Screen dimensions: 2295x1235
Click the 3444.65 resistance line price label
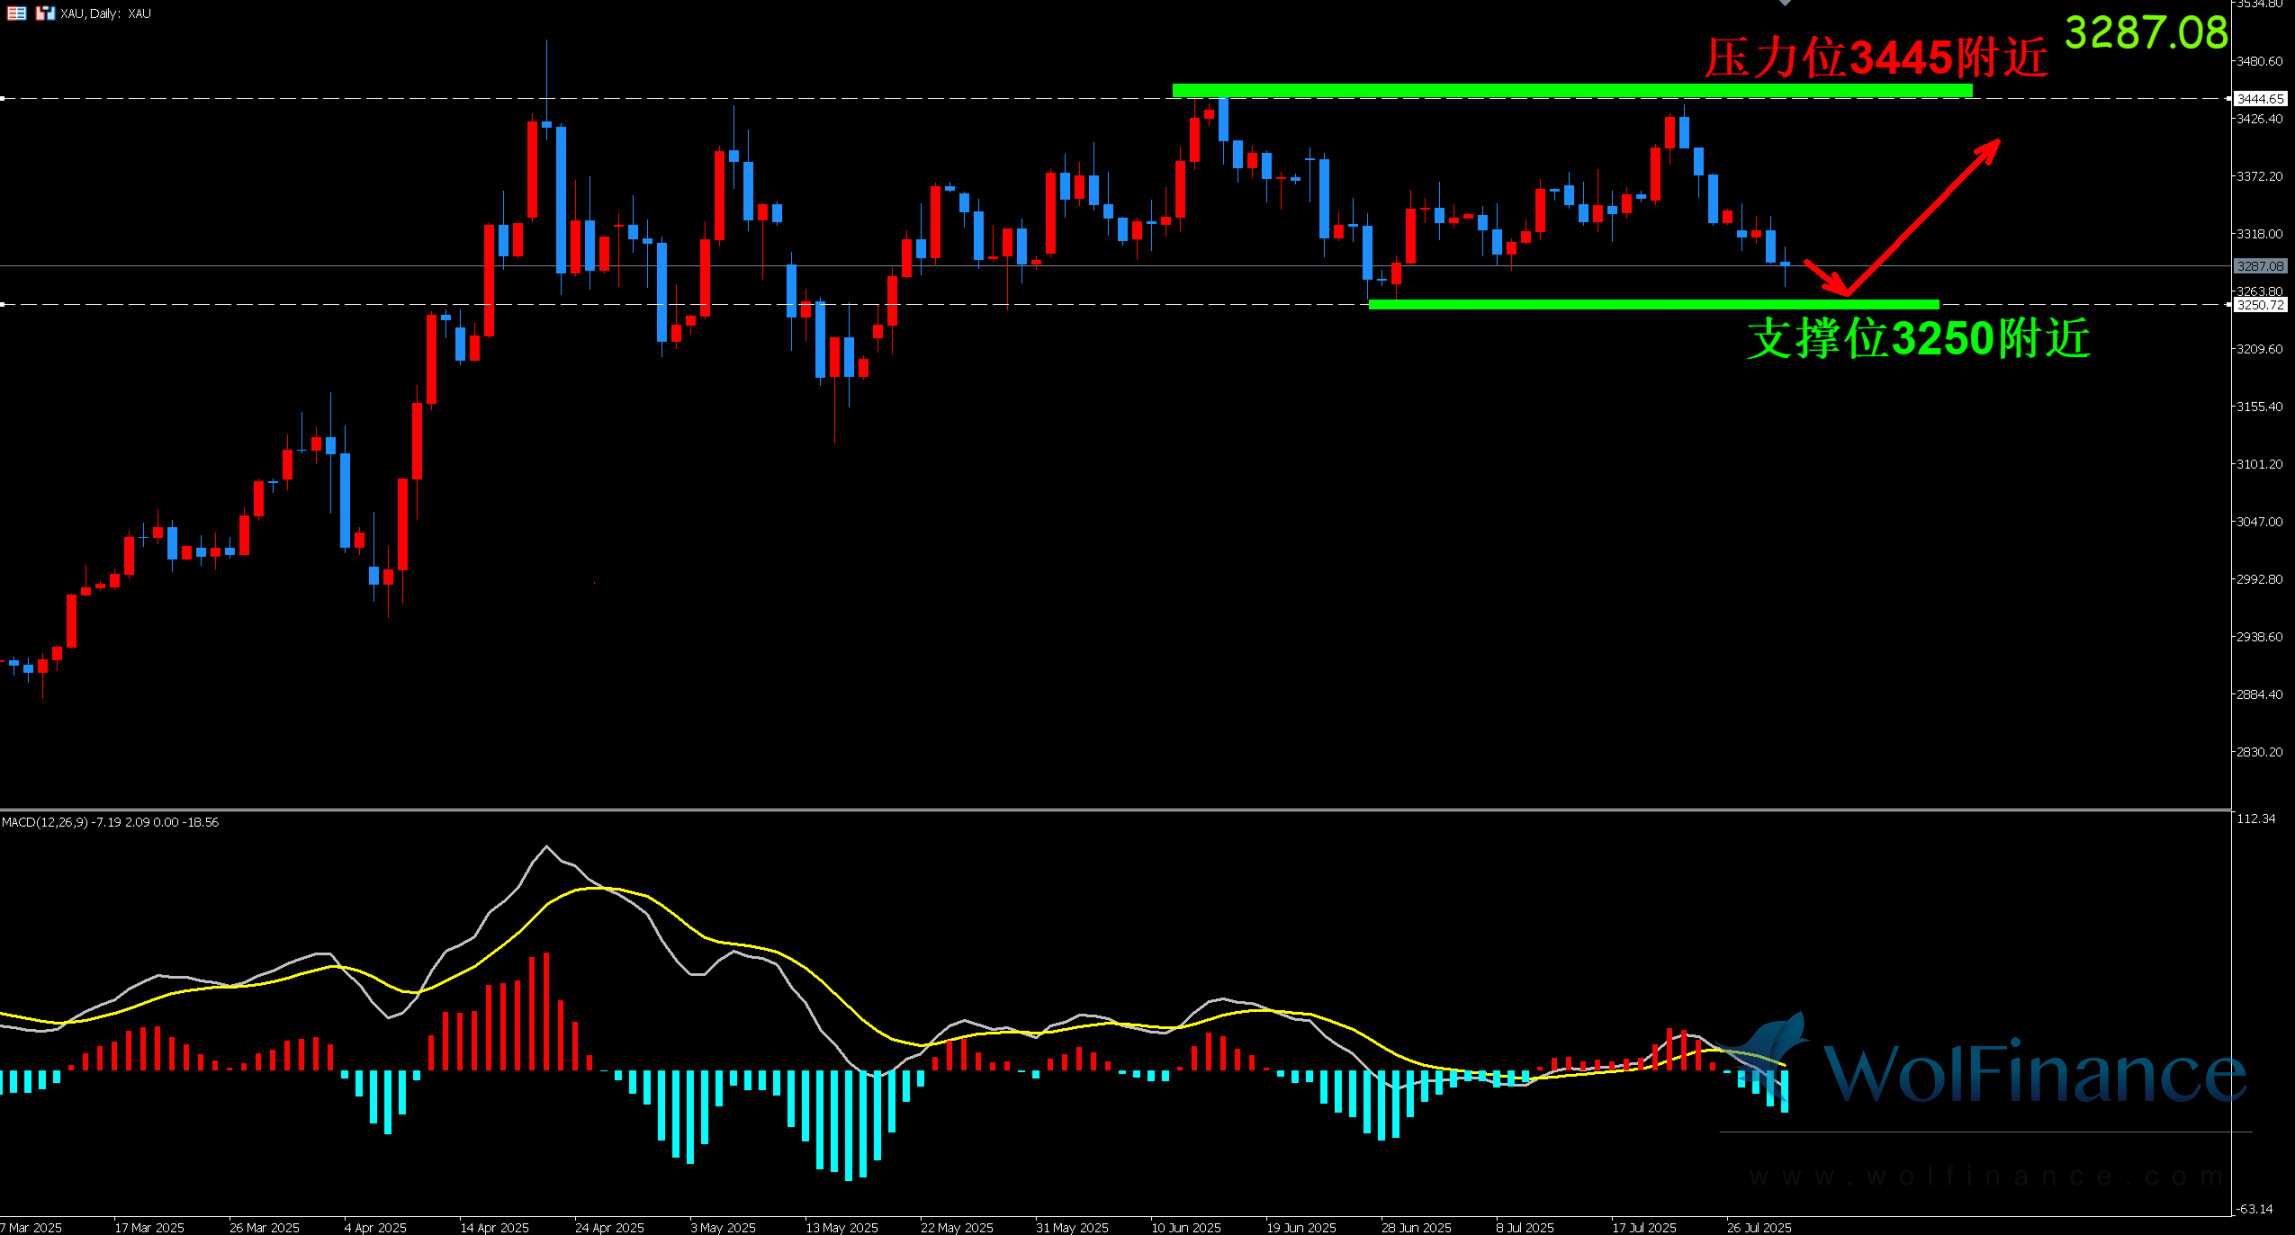(2260, 99)
